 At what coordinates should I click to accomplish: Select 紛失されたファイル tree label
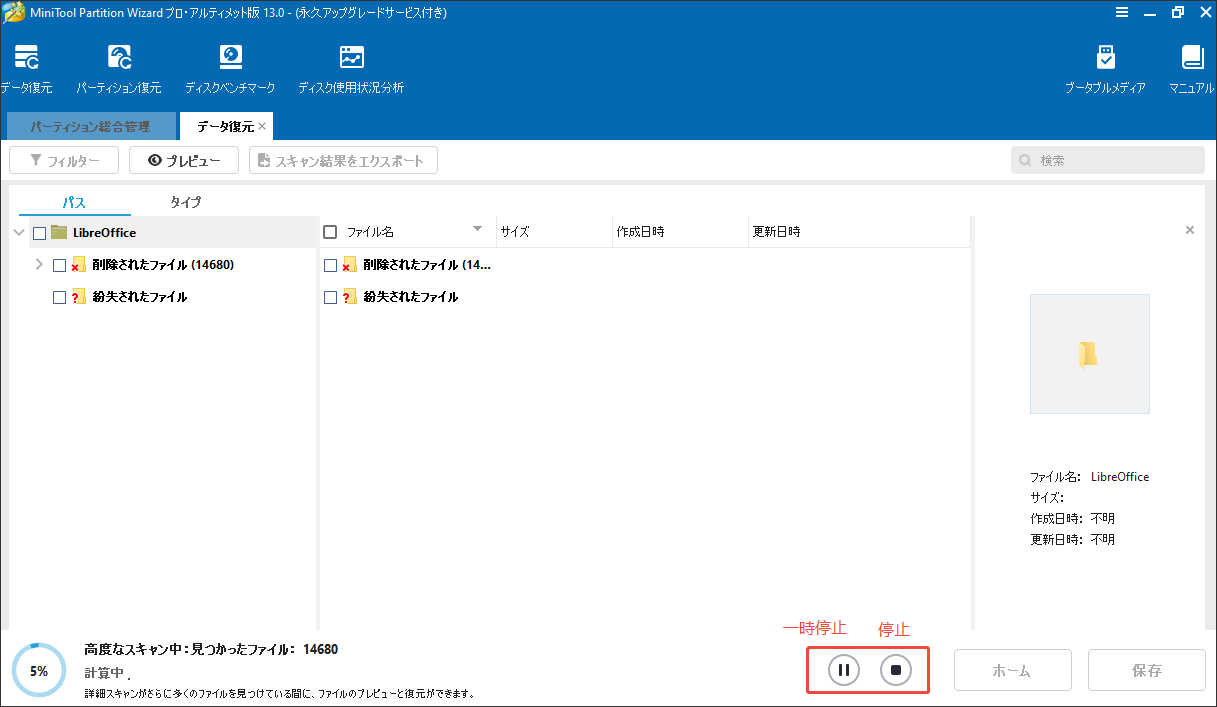pos(139,297)
